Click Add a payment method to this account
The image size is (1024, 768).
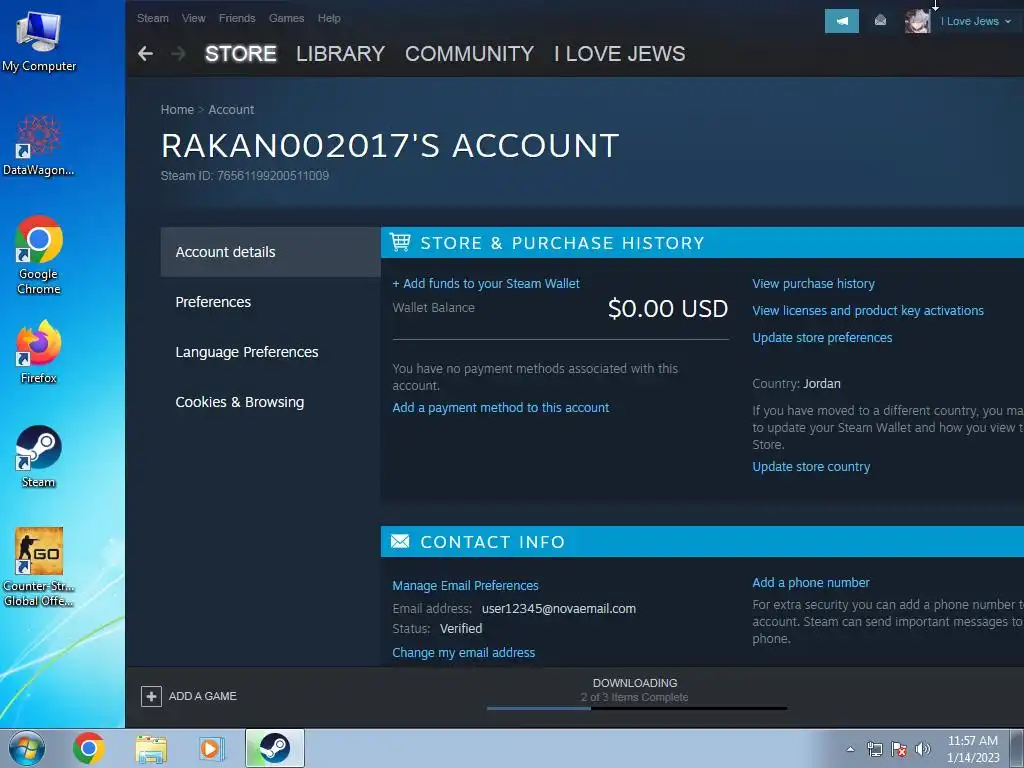501,408
